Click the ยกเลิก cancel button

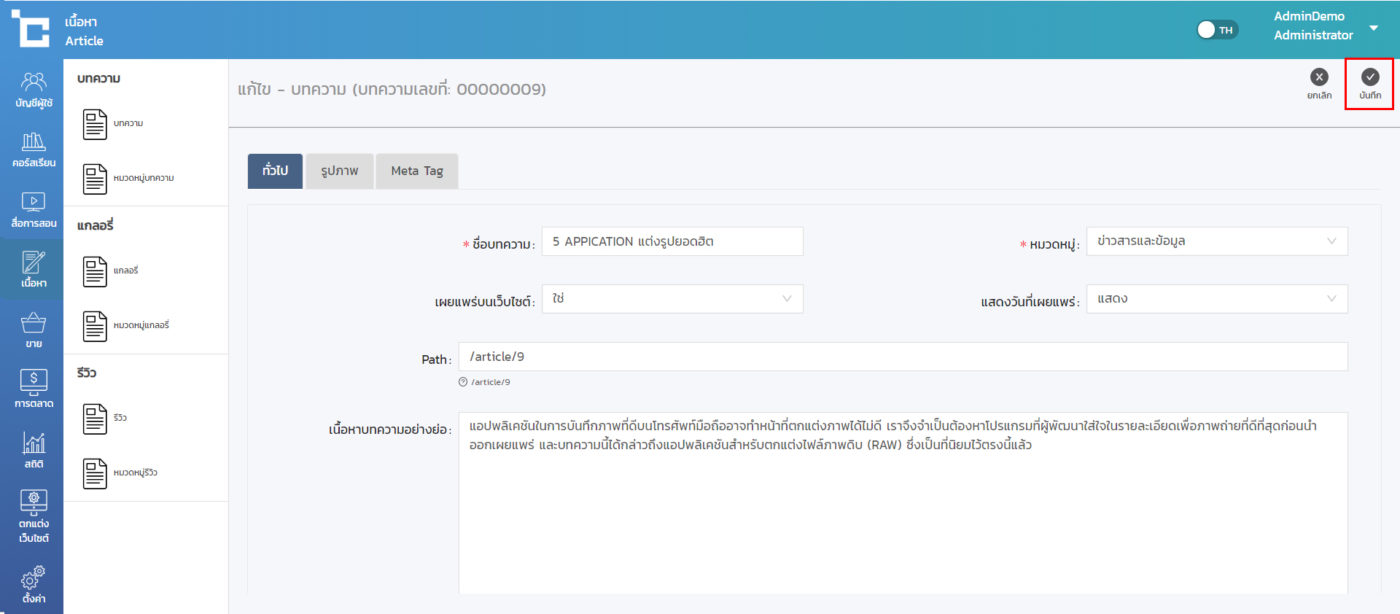[x=1319, y=83]
